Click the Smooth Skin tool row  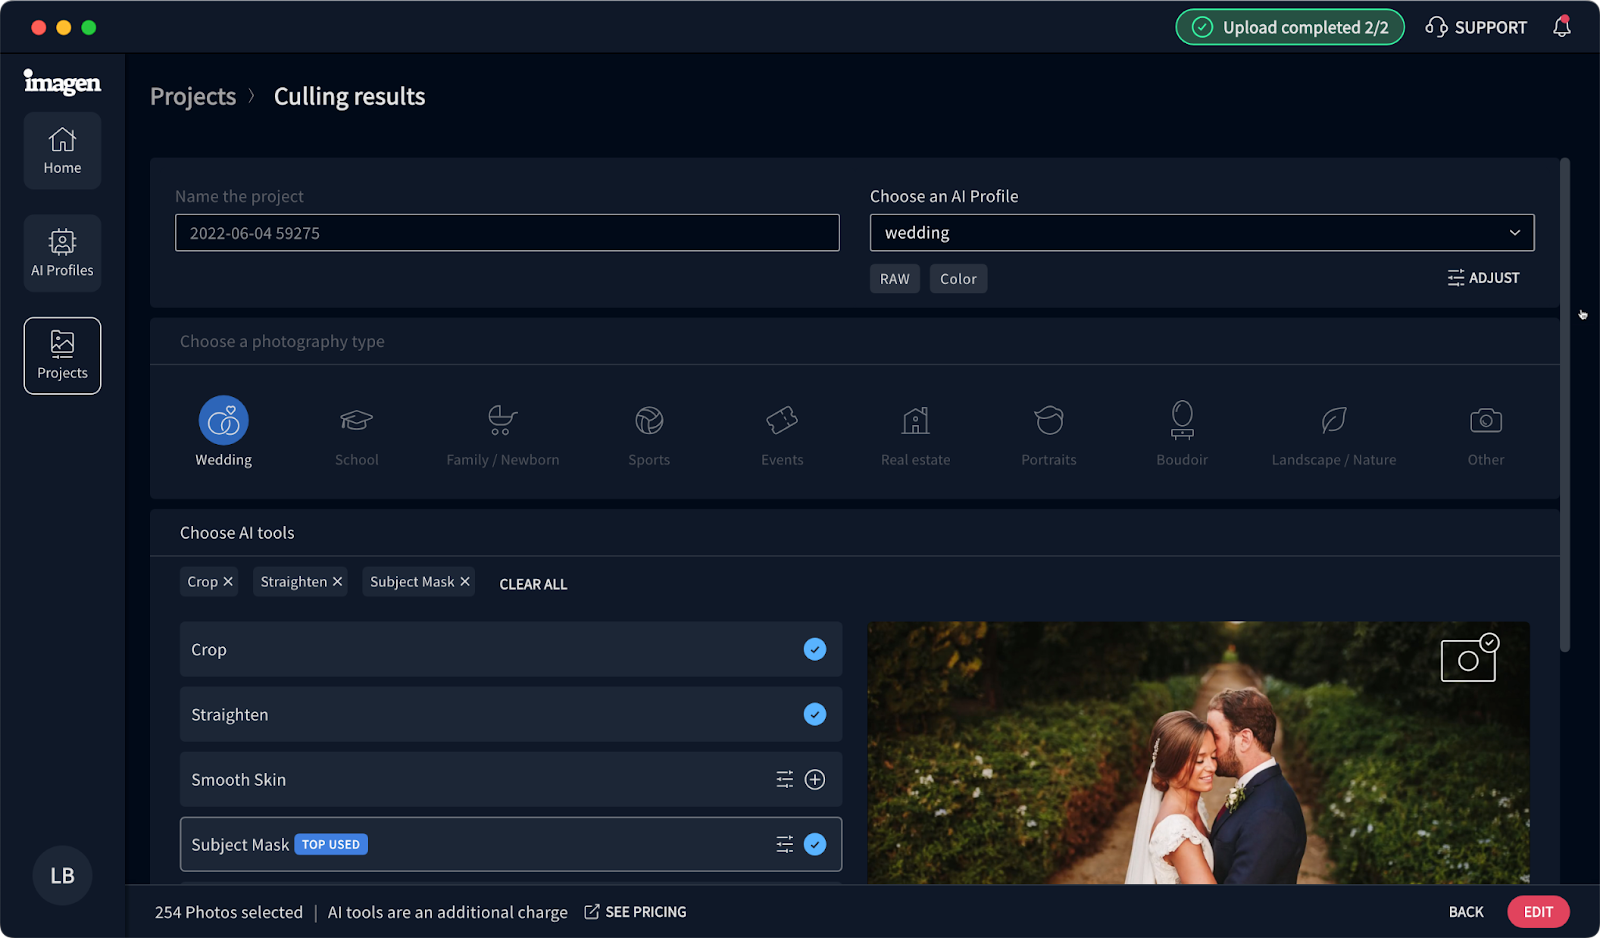tap(511, 779)
